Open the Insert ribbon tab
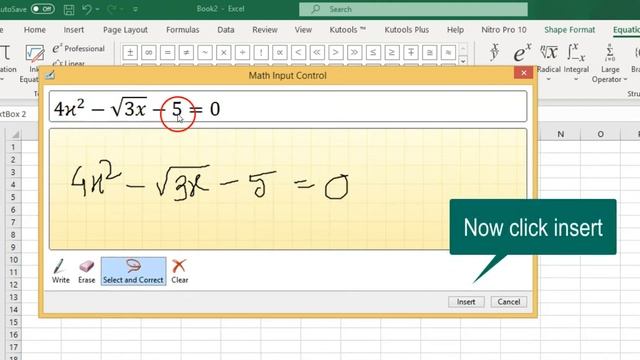The width and height of the screenshot is (640, 360). [73, 30]
